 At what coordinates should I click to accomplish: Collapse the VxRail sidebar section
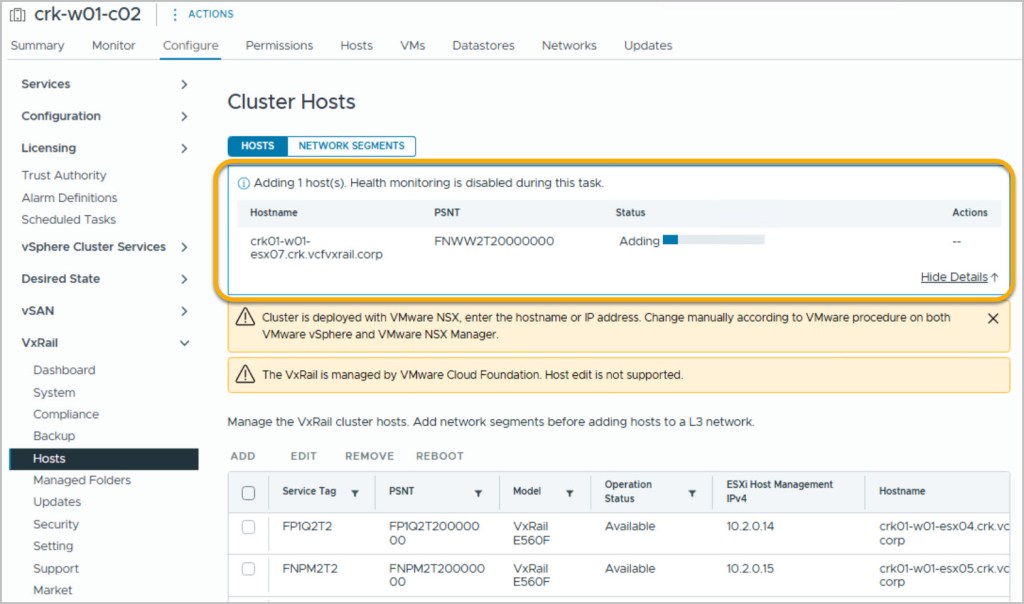[184, 343]
